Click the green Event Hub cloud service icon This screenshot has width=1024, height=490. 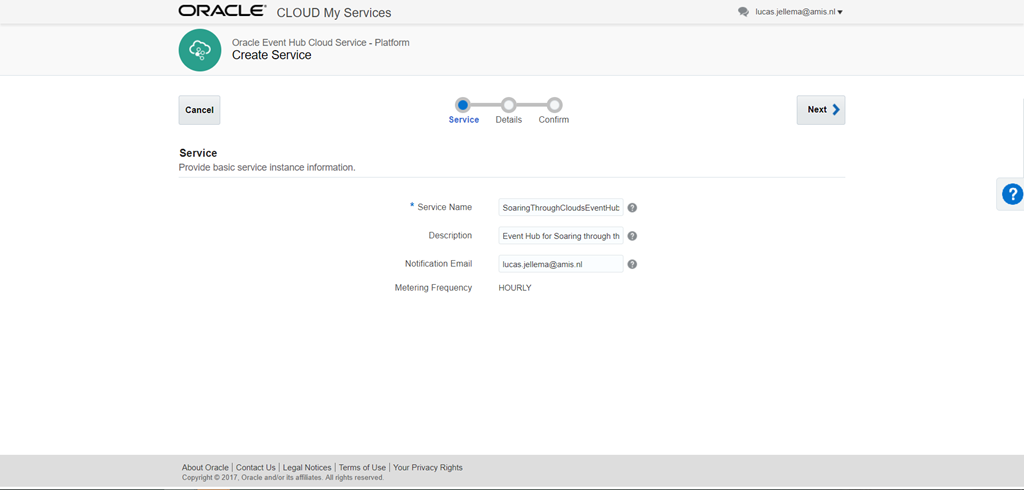tap(200, 50)
